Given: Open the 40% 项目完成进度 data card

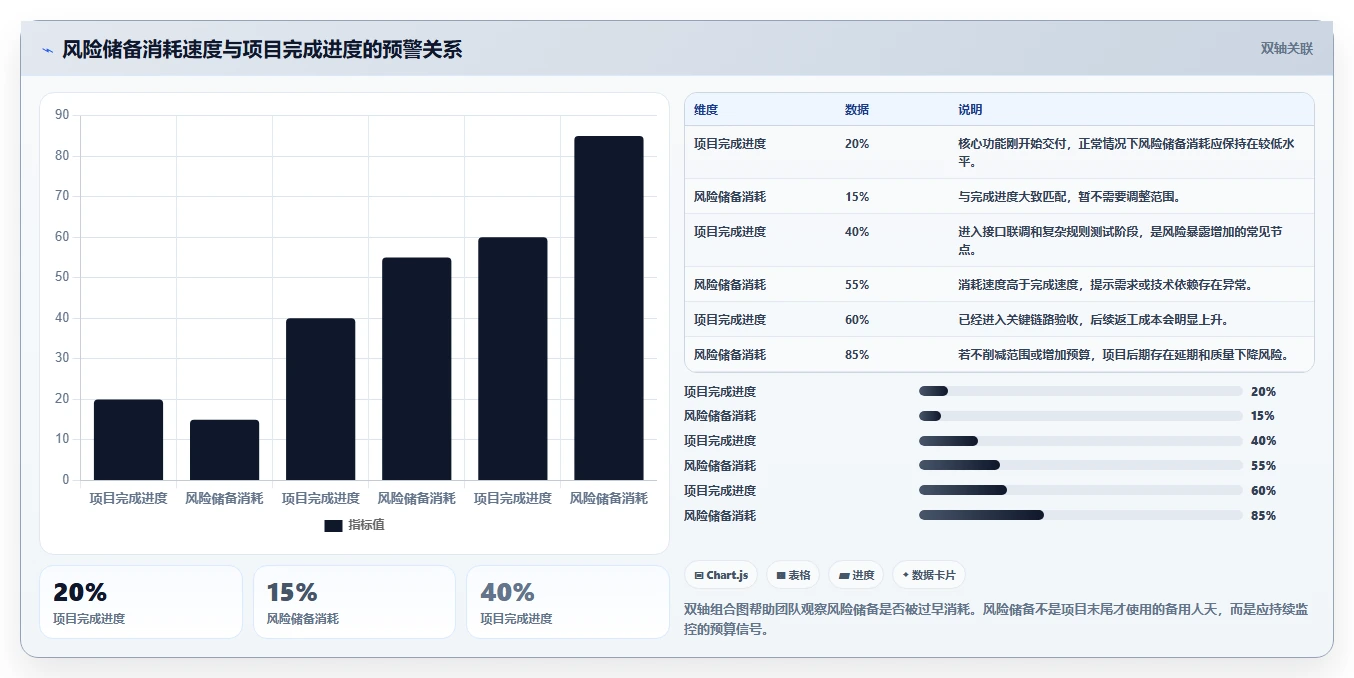Looking at the screenshot, I should pos(567,602).
